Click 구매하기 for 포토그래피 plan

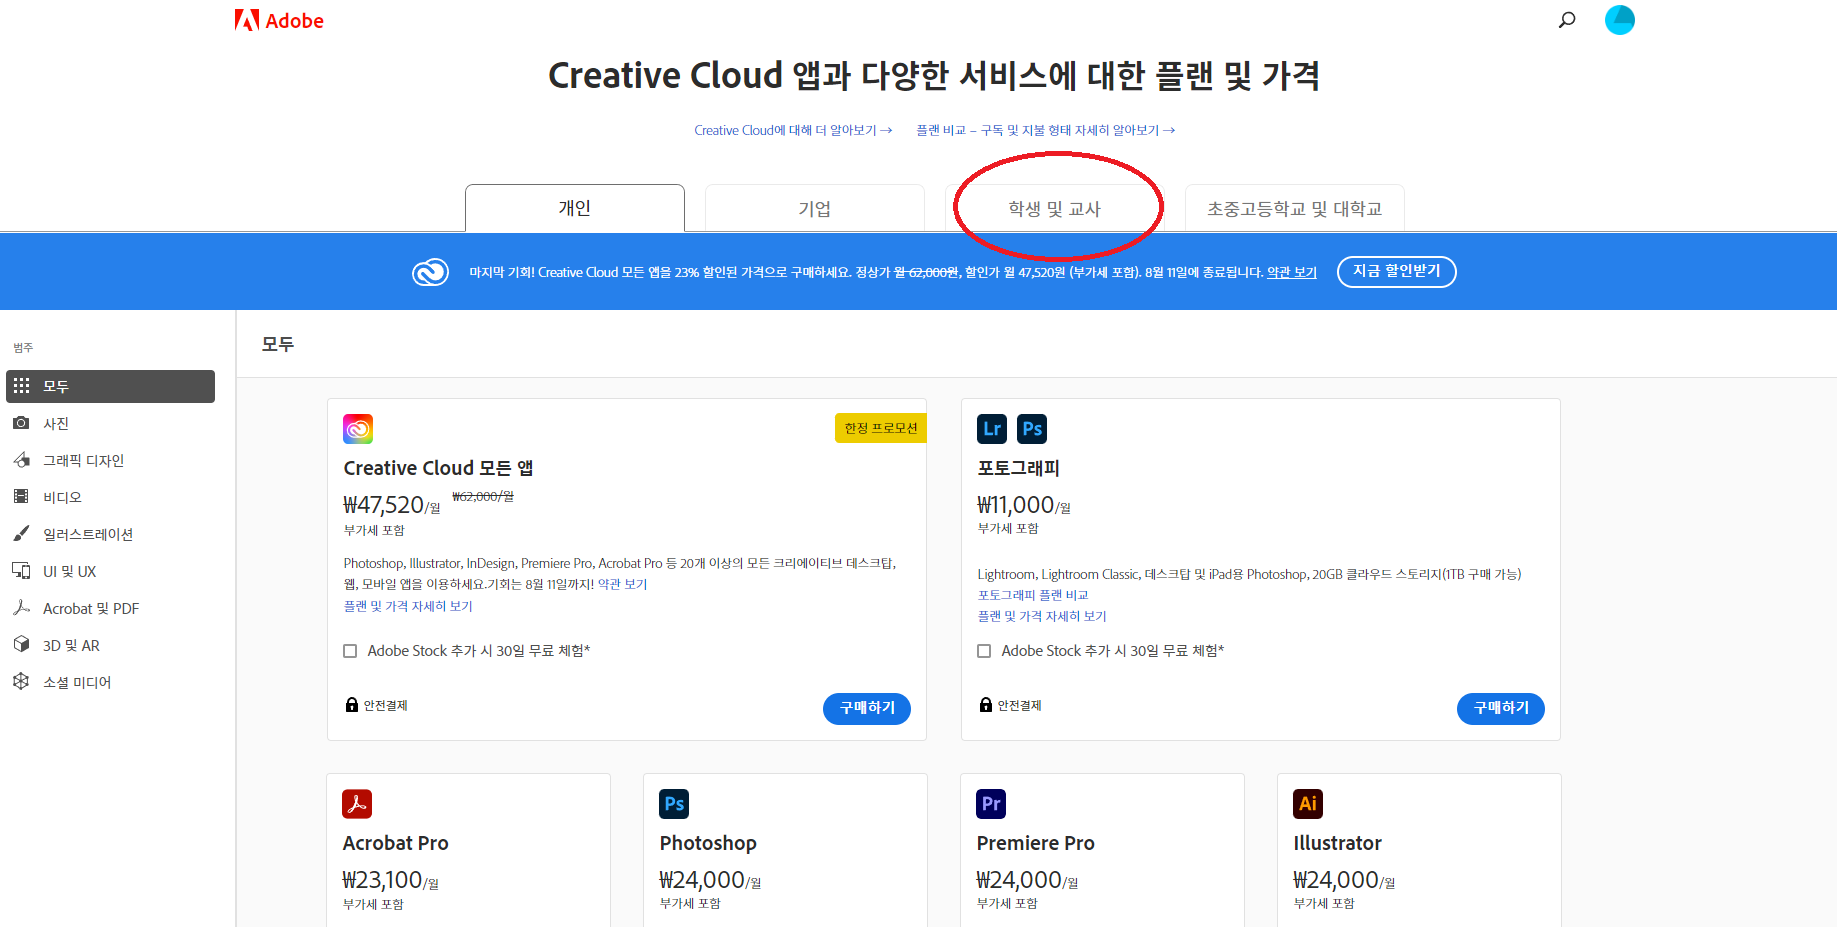1501,708
